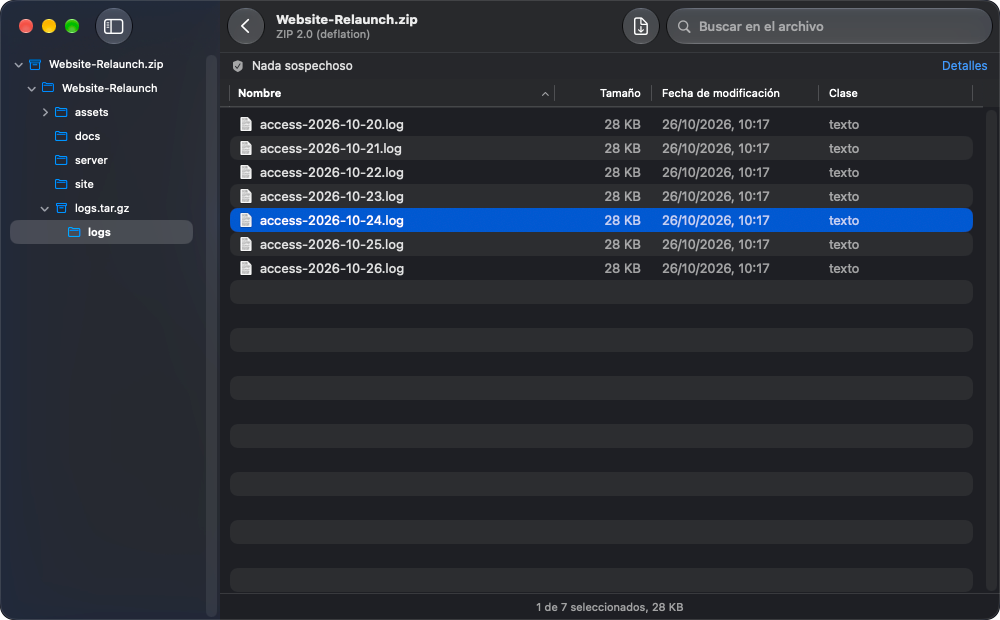Click the selected access-2026-10-24.log filename
1000x620 pixels.
[332, 221]
